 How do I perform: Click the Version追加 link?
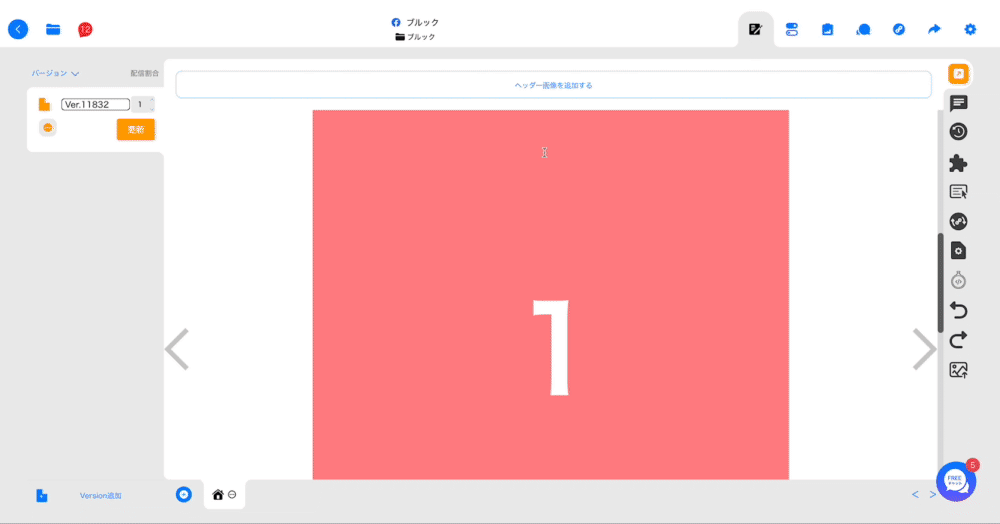pos(101,495)
